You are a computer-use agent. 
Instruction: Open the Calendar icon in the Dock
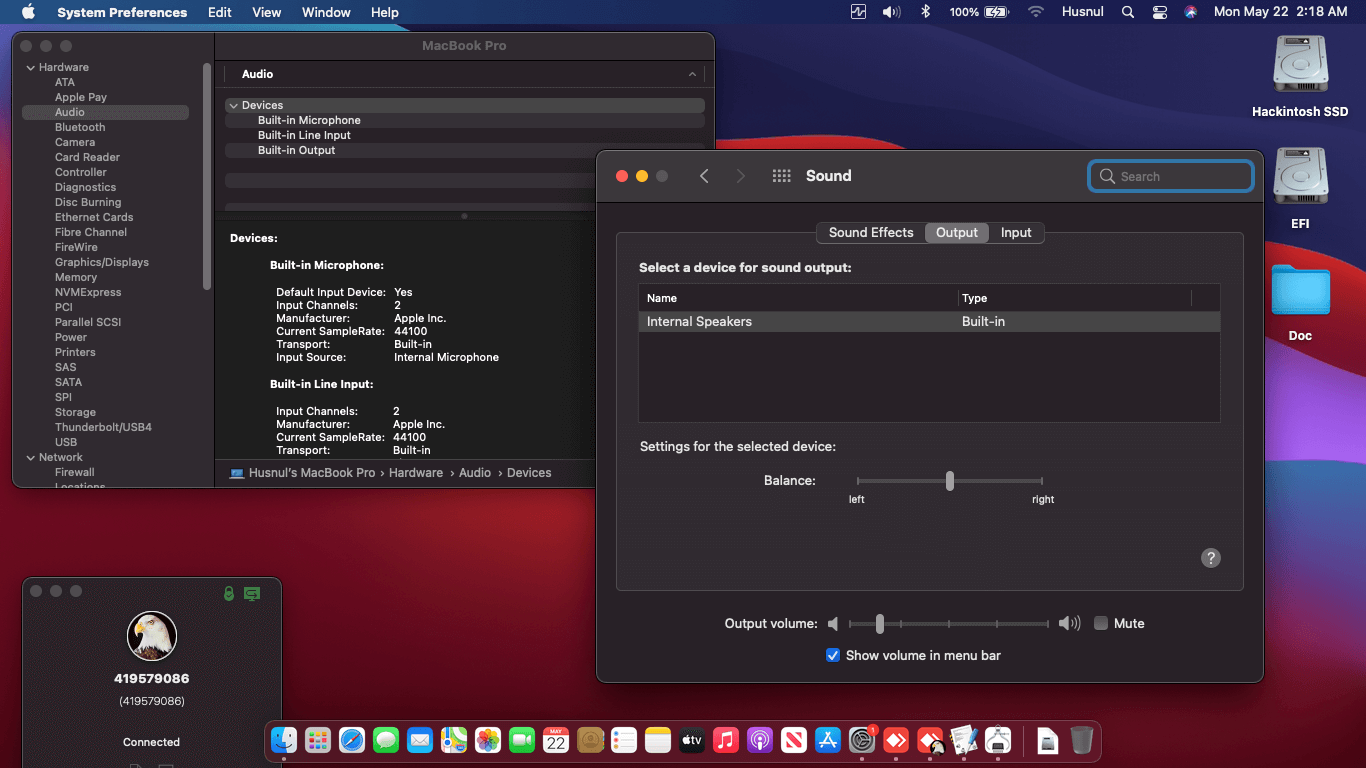click(556, 740)
